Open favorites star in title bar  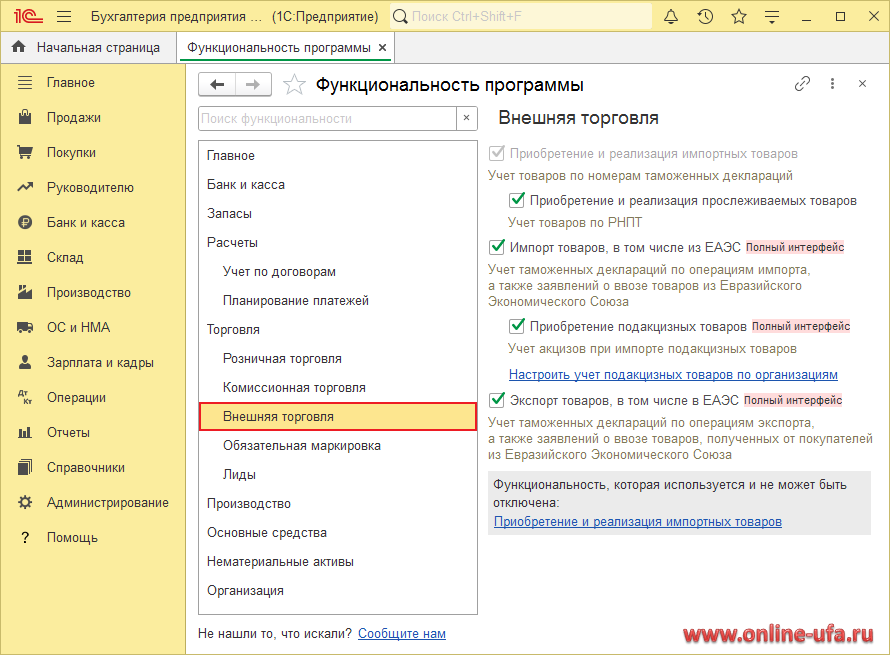[738, 17]
